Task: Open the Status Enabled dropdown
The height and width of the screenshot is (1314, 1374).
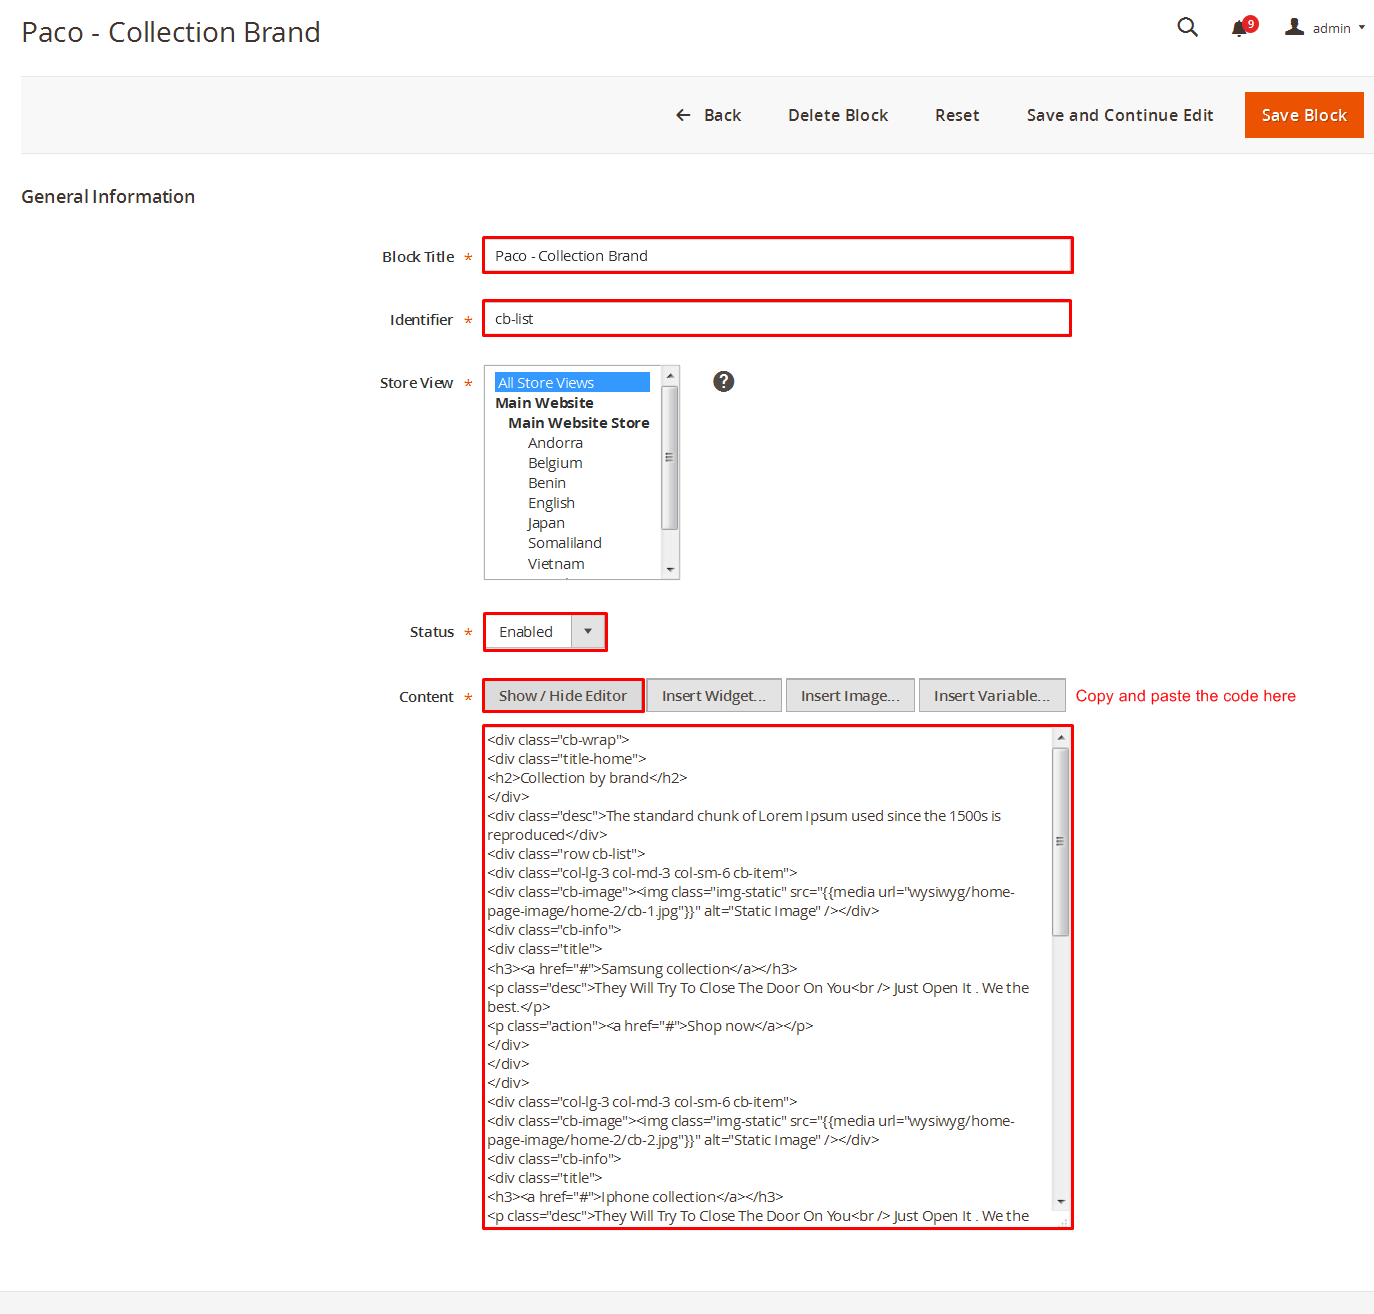Action: coord(545,632)
